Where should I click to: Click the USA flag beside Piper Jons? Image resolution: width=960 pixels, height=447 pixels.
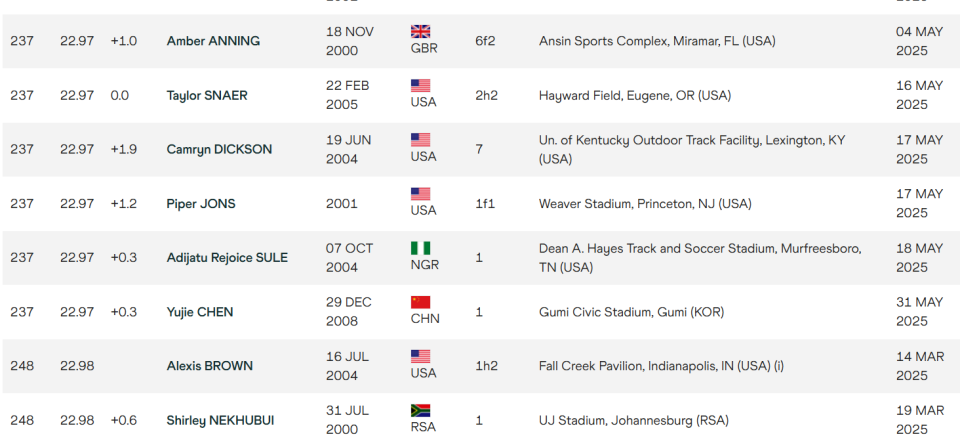420,194
